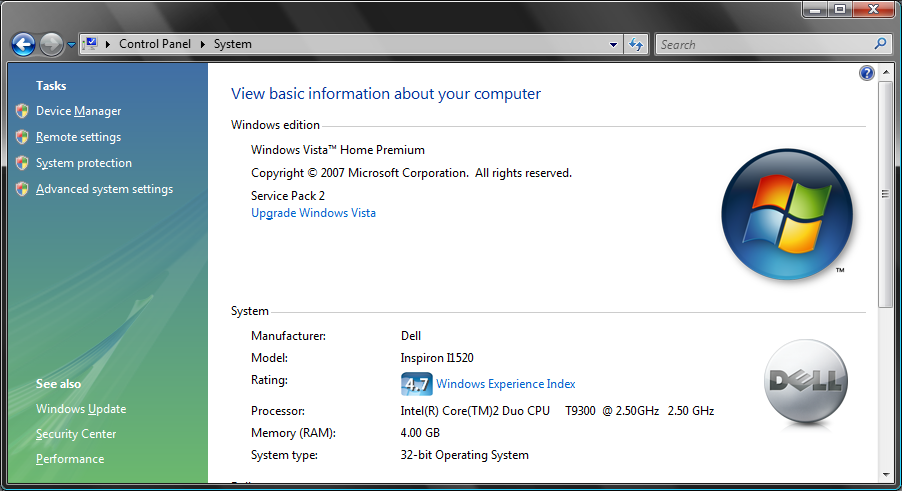Screen dimensions: 902x491
Task: Open the Windows Experience Index link
Action: coord(505,383)
